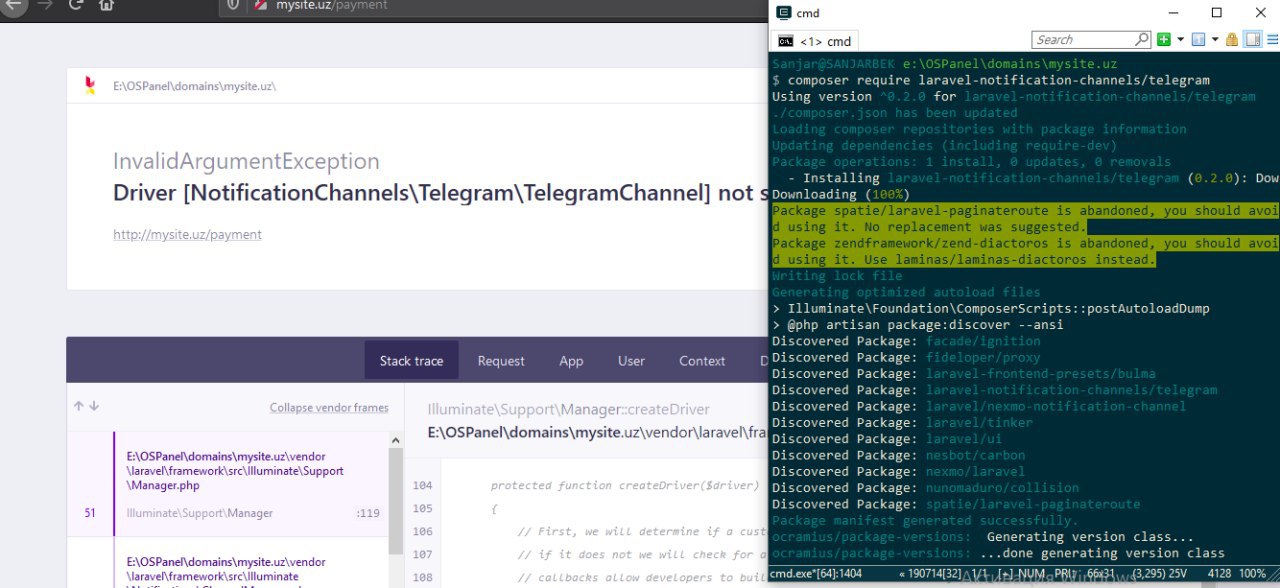
Task: Open the http://mysite.uz/payment link
Action: click(187, 235)
